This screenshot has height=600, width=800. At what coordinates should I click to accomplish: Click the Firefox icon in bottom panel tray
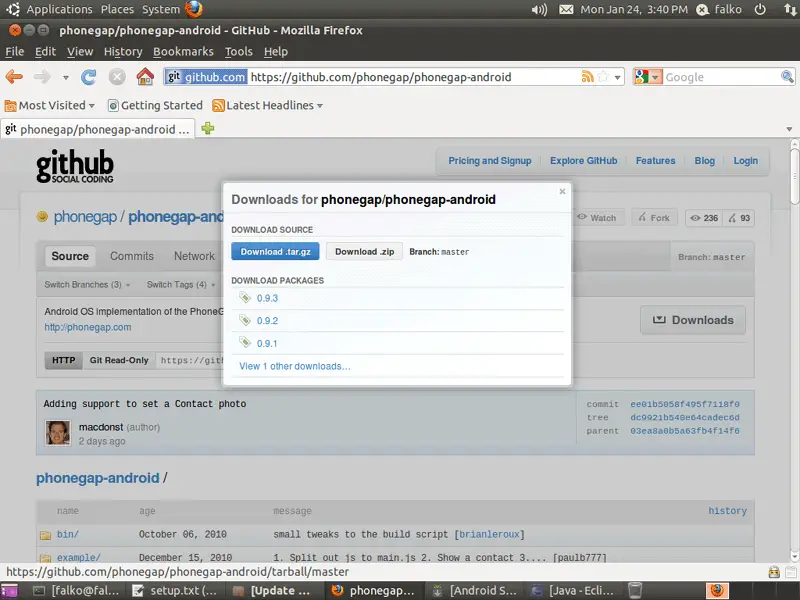717,590
